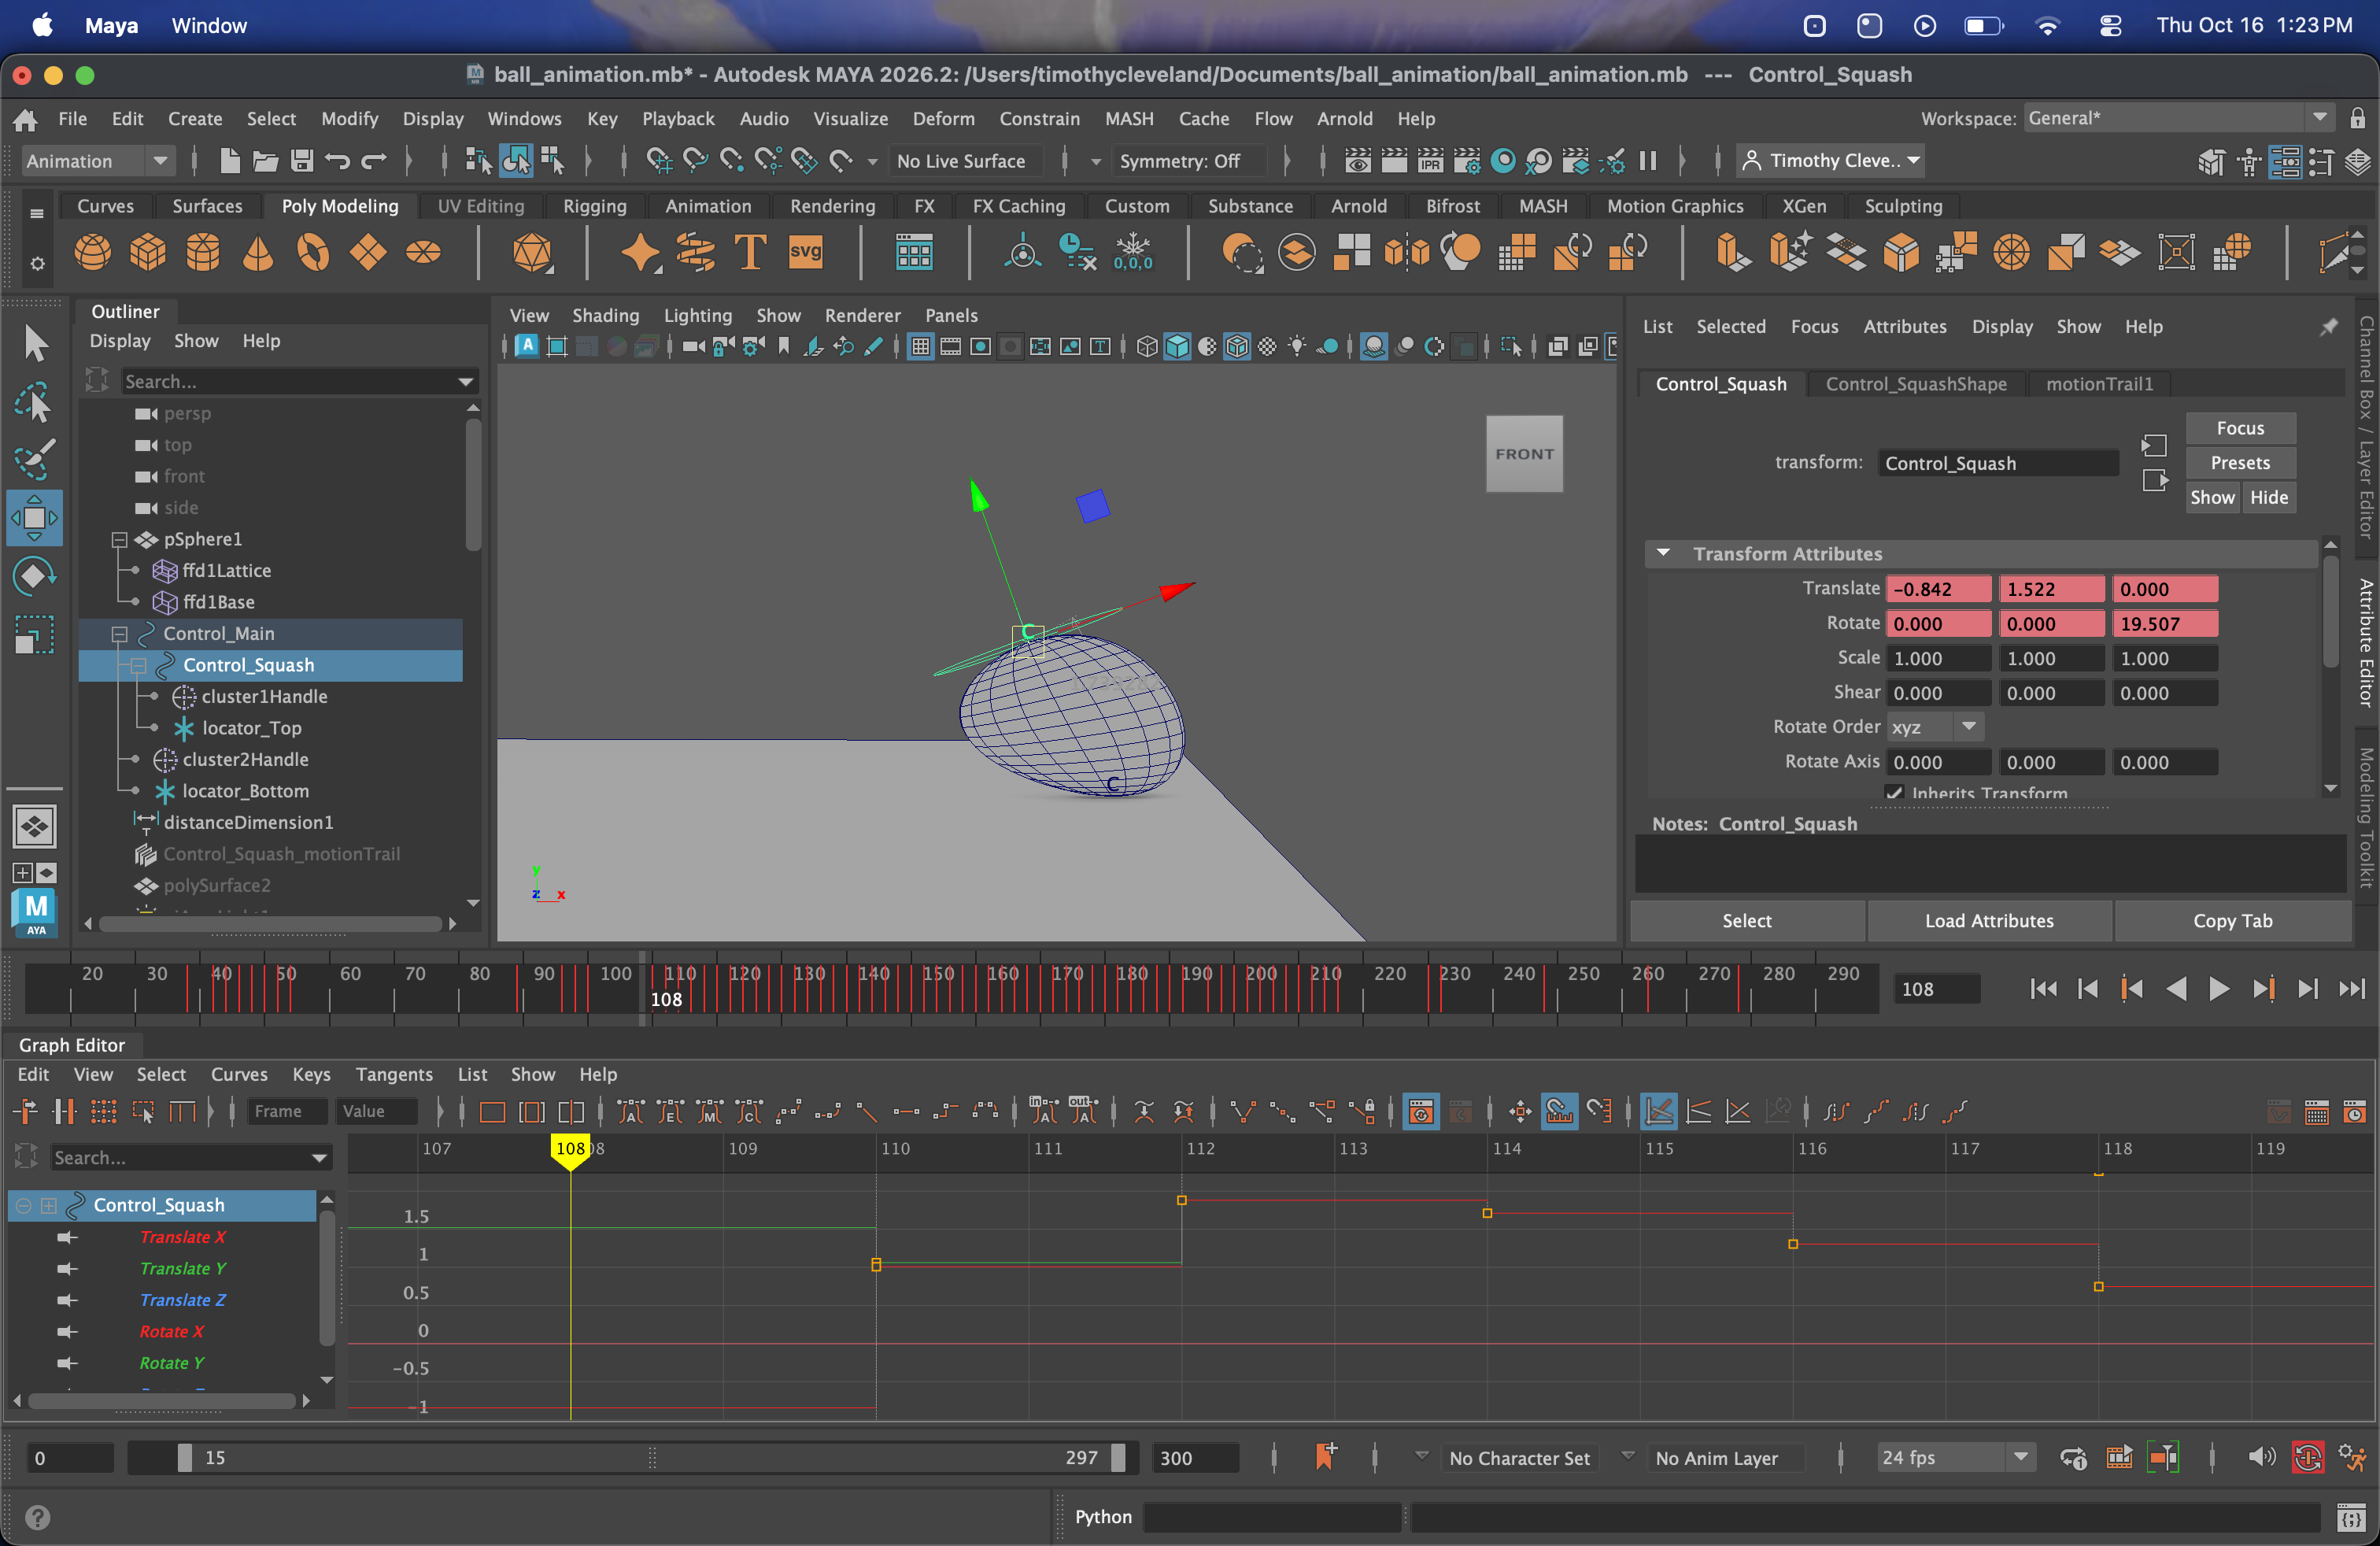Image resolution: width=2380 pixels, height=1546 pixels.
Task: Click the Load Attributes button
Action: (1988, 920)
